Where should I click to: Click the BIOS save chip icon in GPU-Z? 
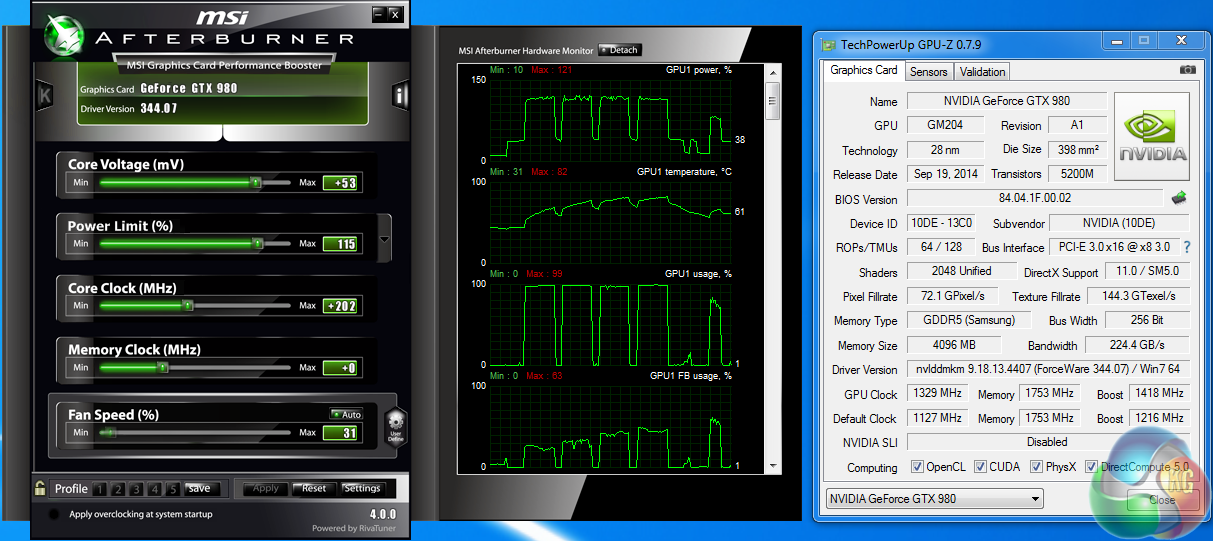(1179, 198)
